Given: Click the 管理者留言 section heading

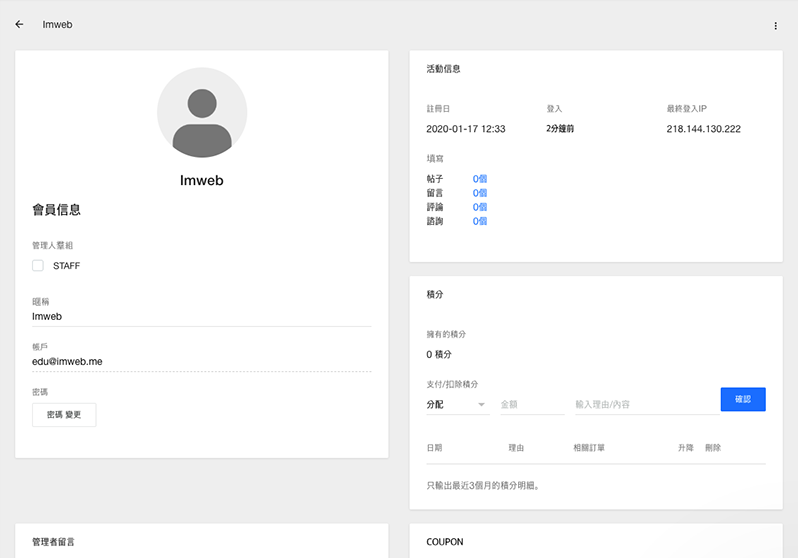Looking at the screenshot, I should coord(53,542).
